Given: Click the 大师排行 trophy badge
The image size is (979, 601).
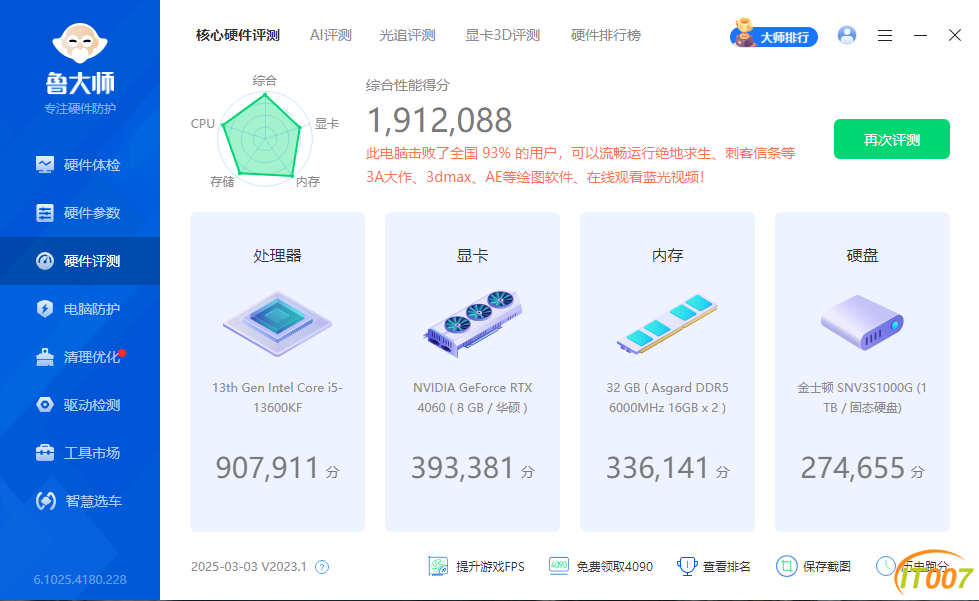Looking at the screenshot, I should [774, 36].
